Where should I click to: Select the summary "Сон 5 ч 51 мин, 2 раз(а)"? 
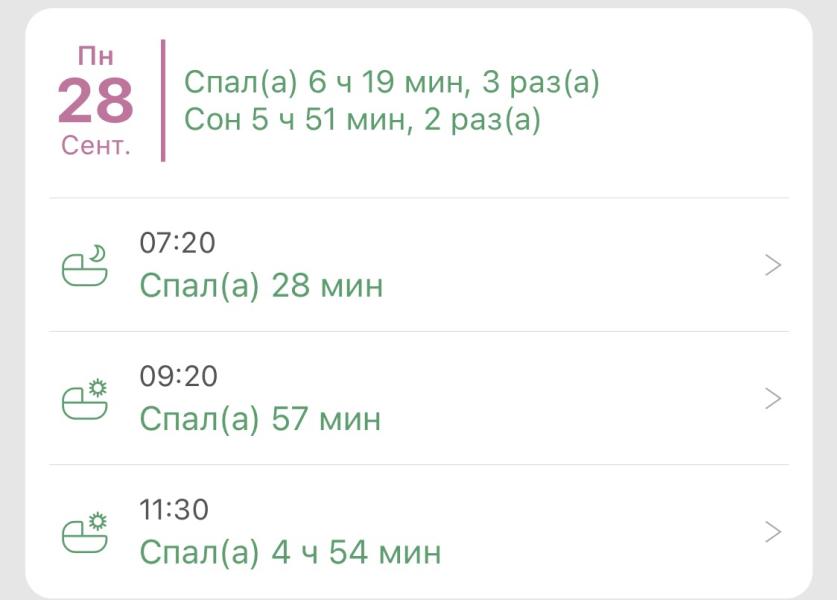[x=362, y=119]
